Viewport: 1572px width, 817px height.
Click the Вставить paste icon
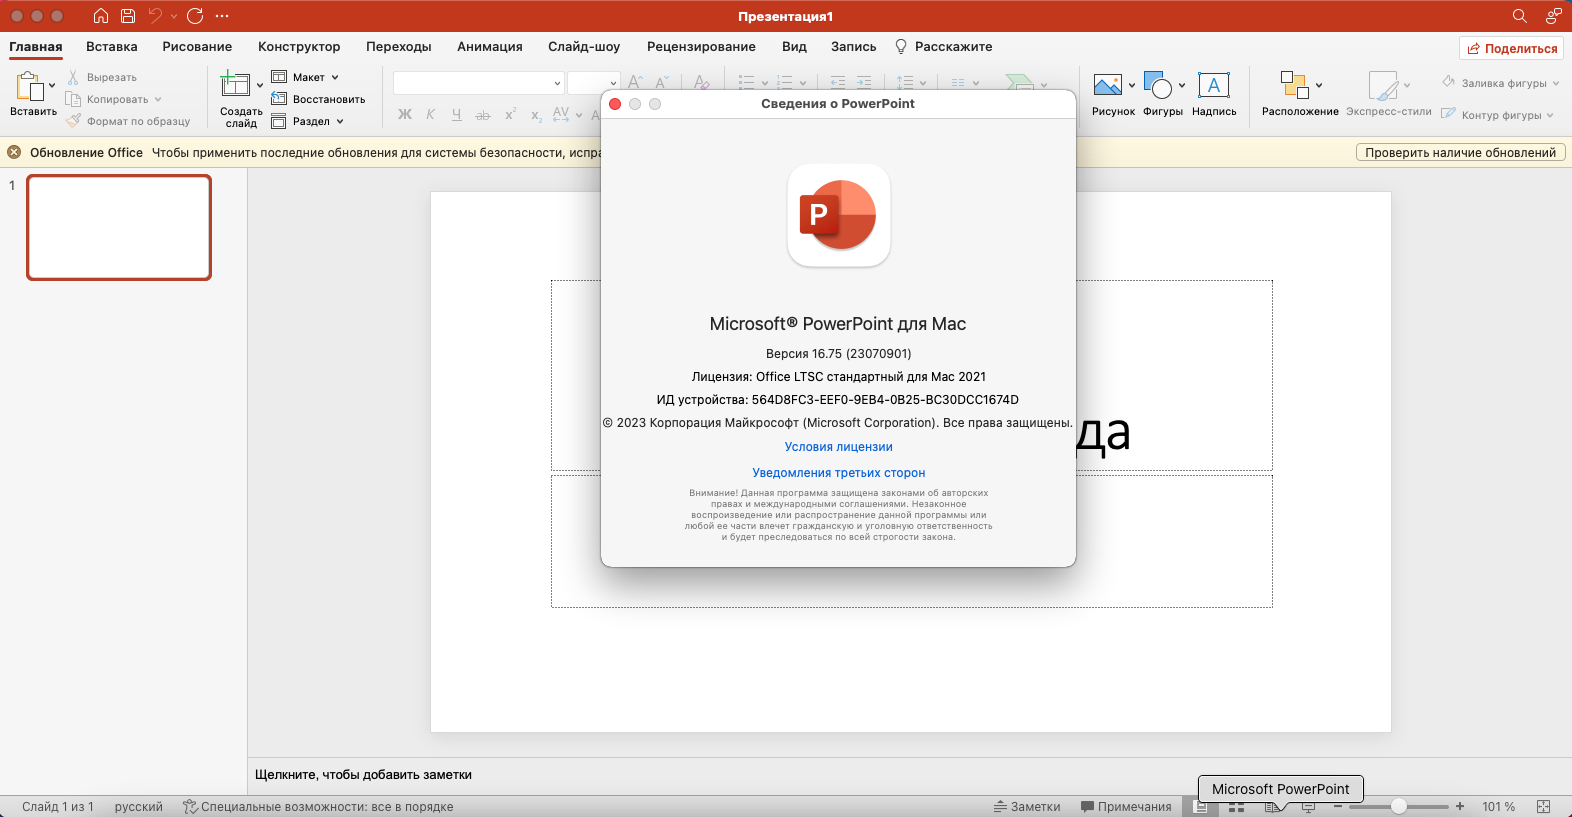point(30,87)
